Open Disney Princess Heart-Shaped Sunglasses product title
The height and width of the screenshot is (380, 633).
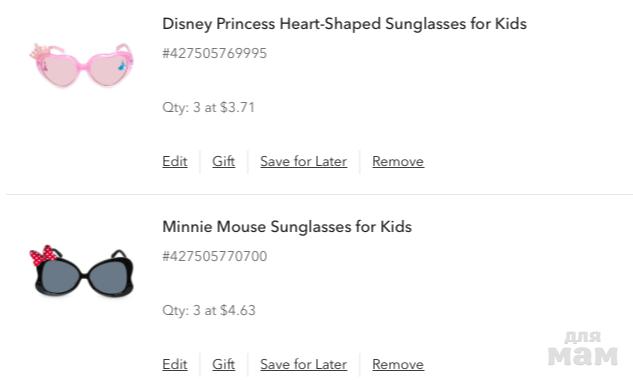point(344,24)
